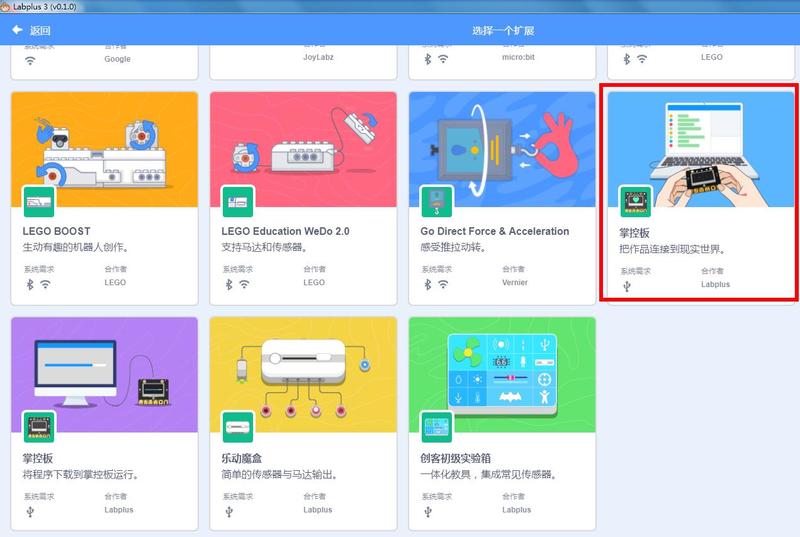Click the 创客初级实验箱 USB requirement icon
Viewport: 800px width, 537px height.
(428, 512)
